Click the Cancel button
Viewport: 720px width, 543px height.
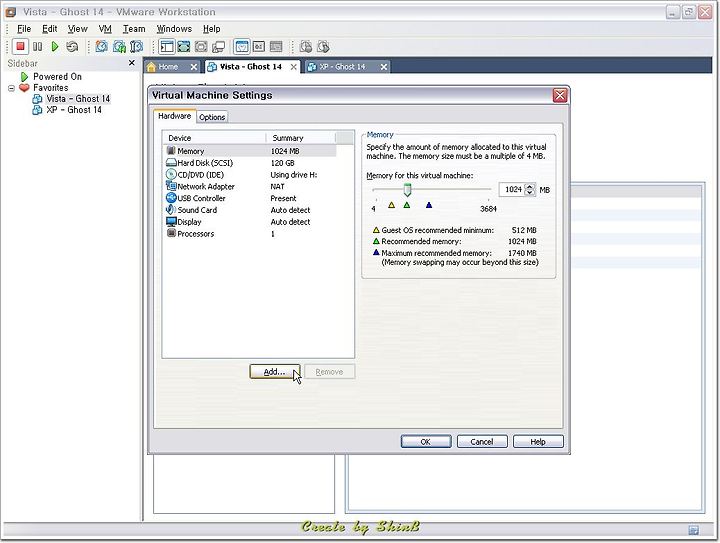pyautogui.click(x=482, y=442)
